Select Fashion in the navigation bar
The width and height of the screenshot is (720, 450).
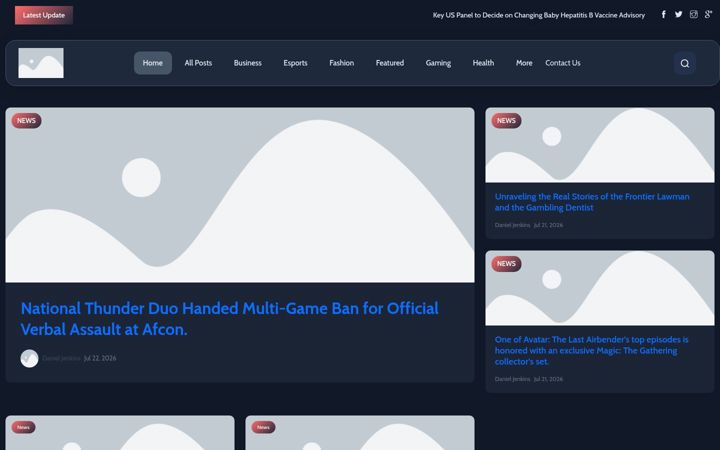342,63
